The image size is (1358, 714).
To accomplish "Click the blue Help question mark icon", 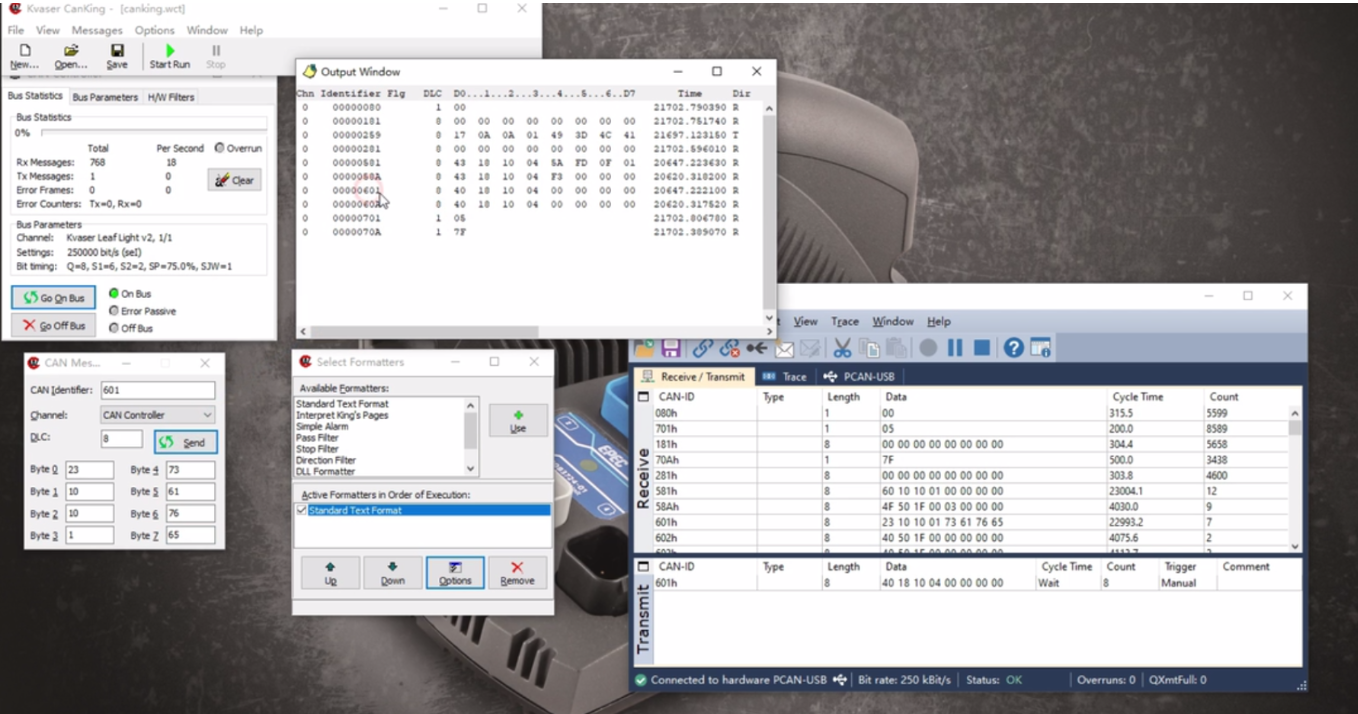I will tap(1013, 348).
